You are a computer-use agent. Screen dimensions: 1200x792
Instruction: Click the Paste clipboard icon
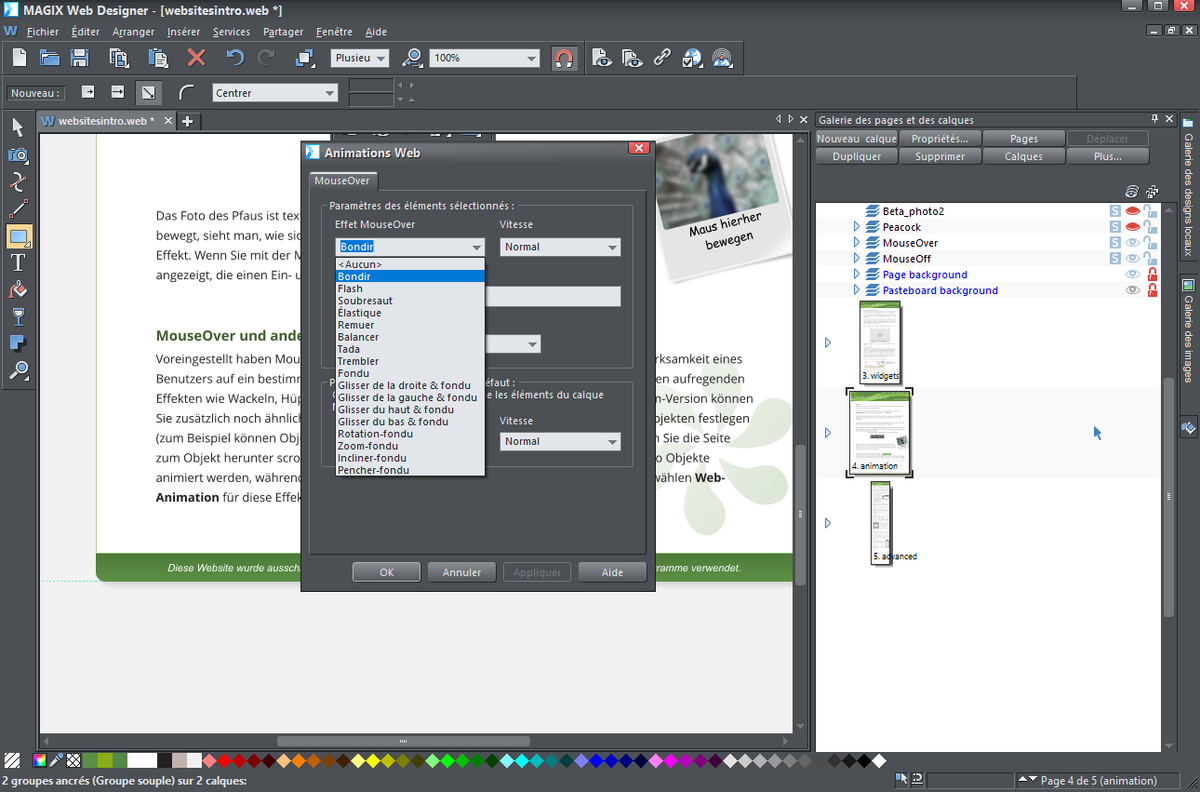158,58
